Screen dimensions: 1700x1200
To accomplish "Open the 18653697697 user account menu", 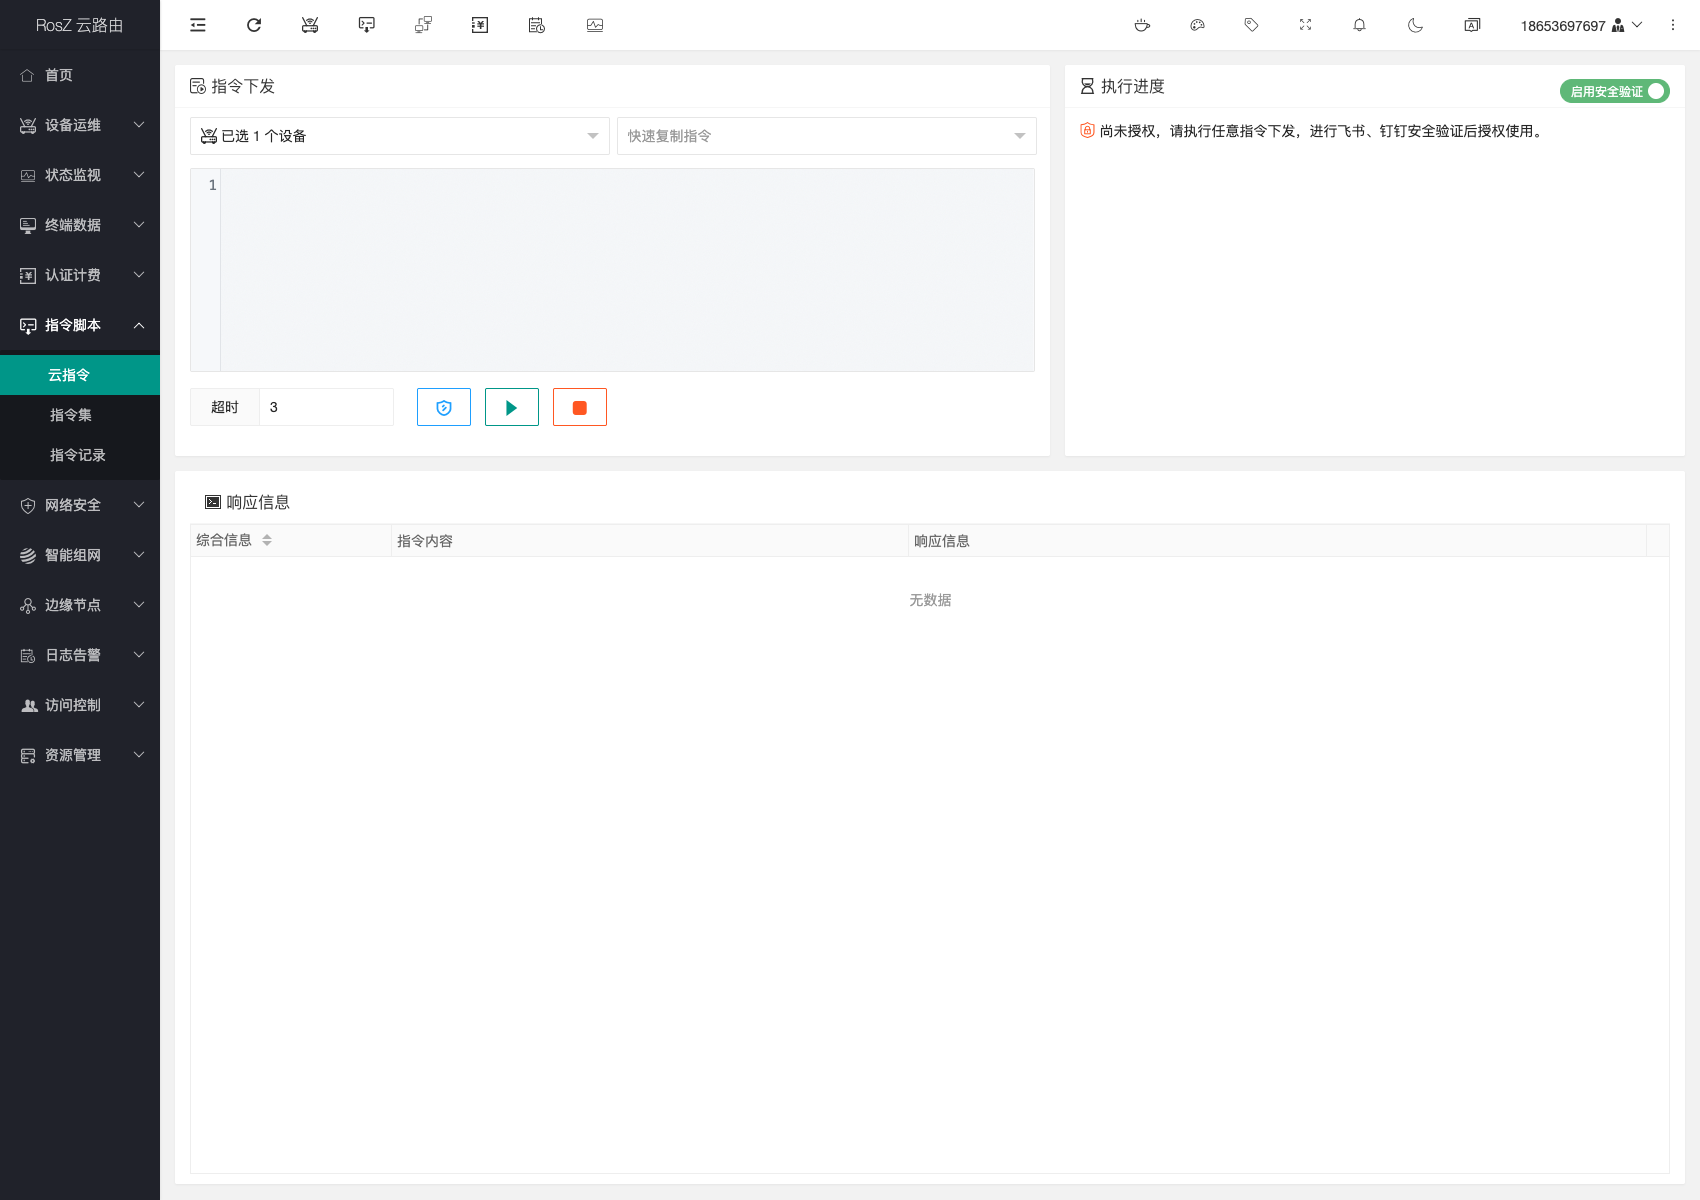I will point(1580,25).
